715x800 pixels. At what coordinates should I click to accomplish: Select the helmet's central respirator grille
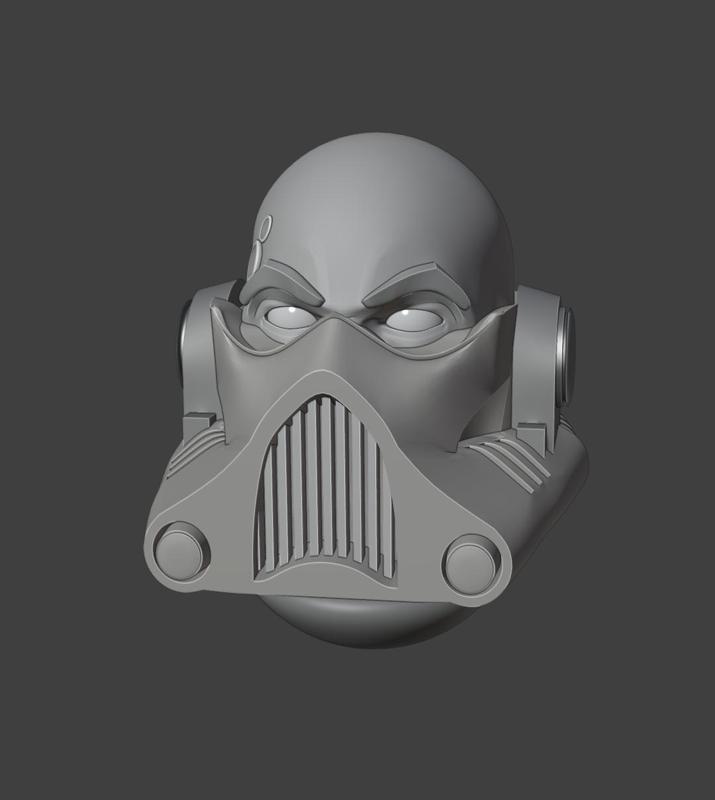pyautogui.click(x=325, y=490)
